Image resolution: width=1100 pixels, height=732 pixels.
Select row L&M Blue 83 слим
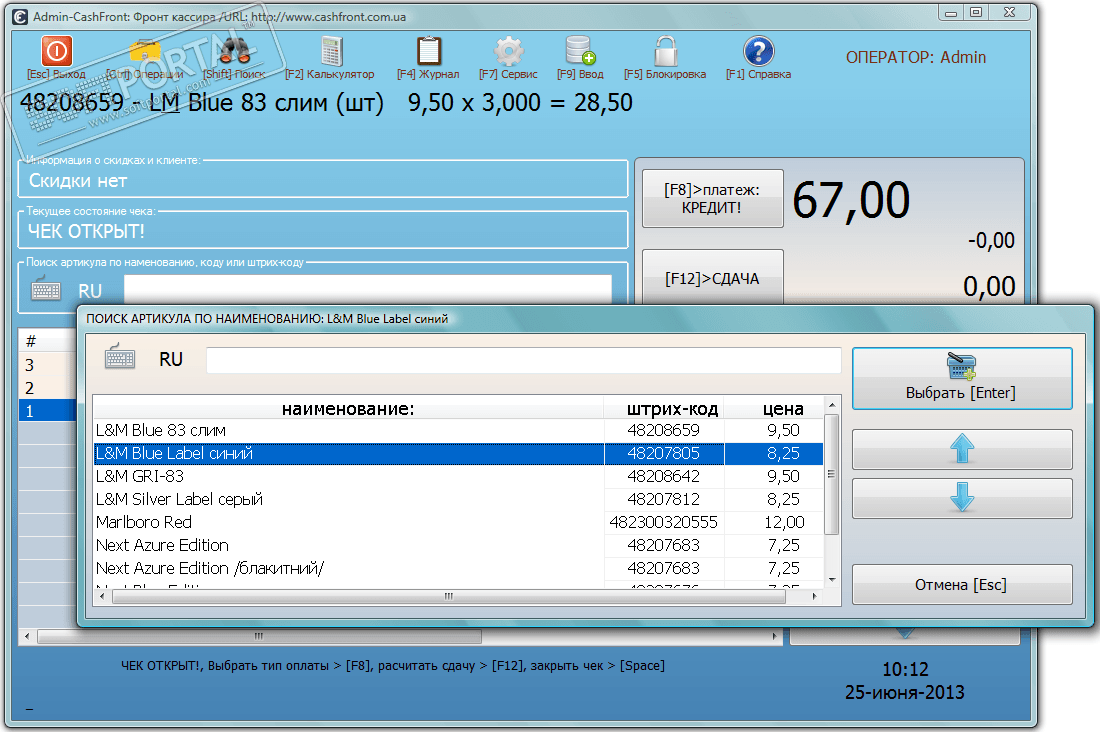[x=458, y=430]
